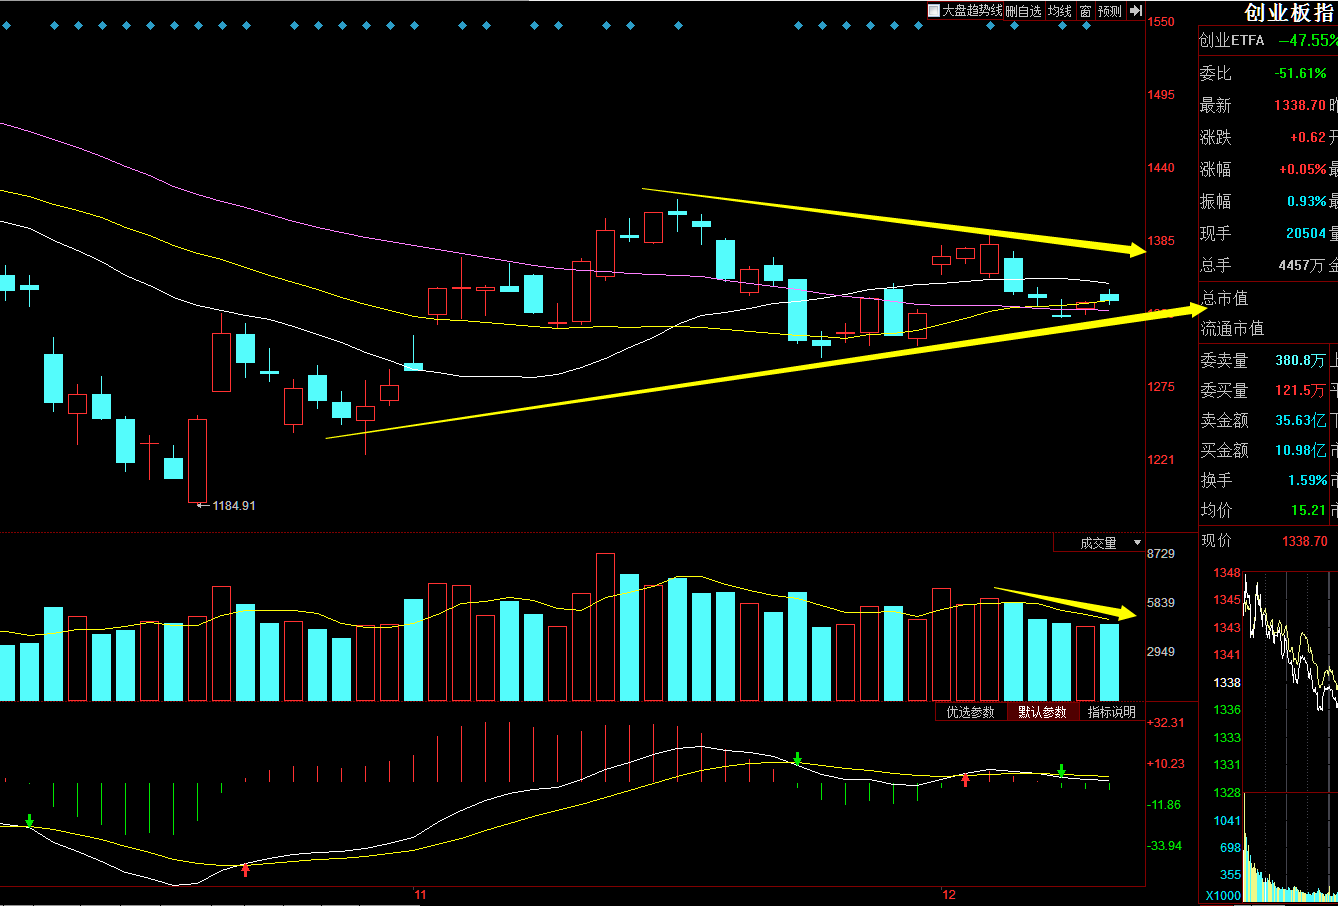Click the 1495 price axis label
The width and height of the screenshot is (1338, 906).
pos(1161,95)
